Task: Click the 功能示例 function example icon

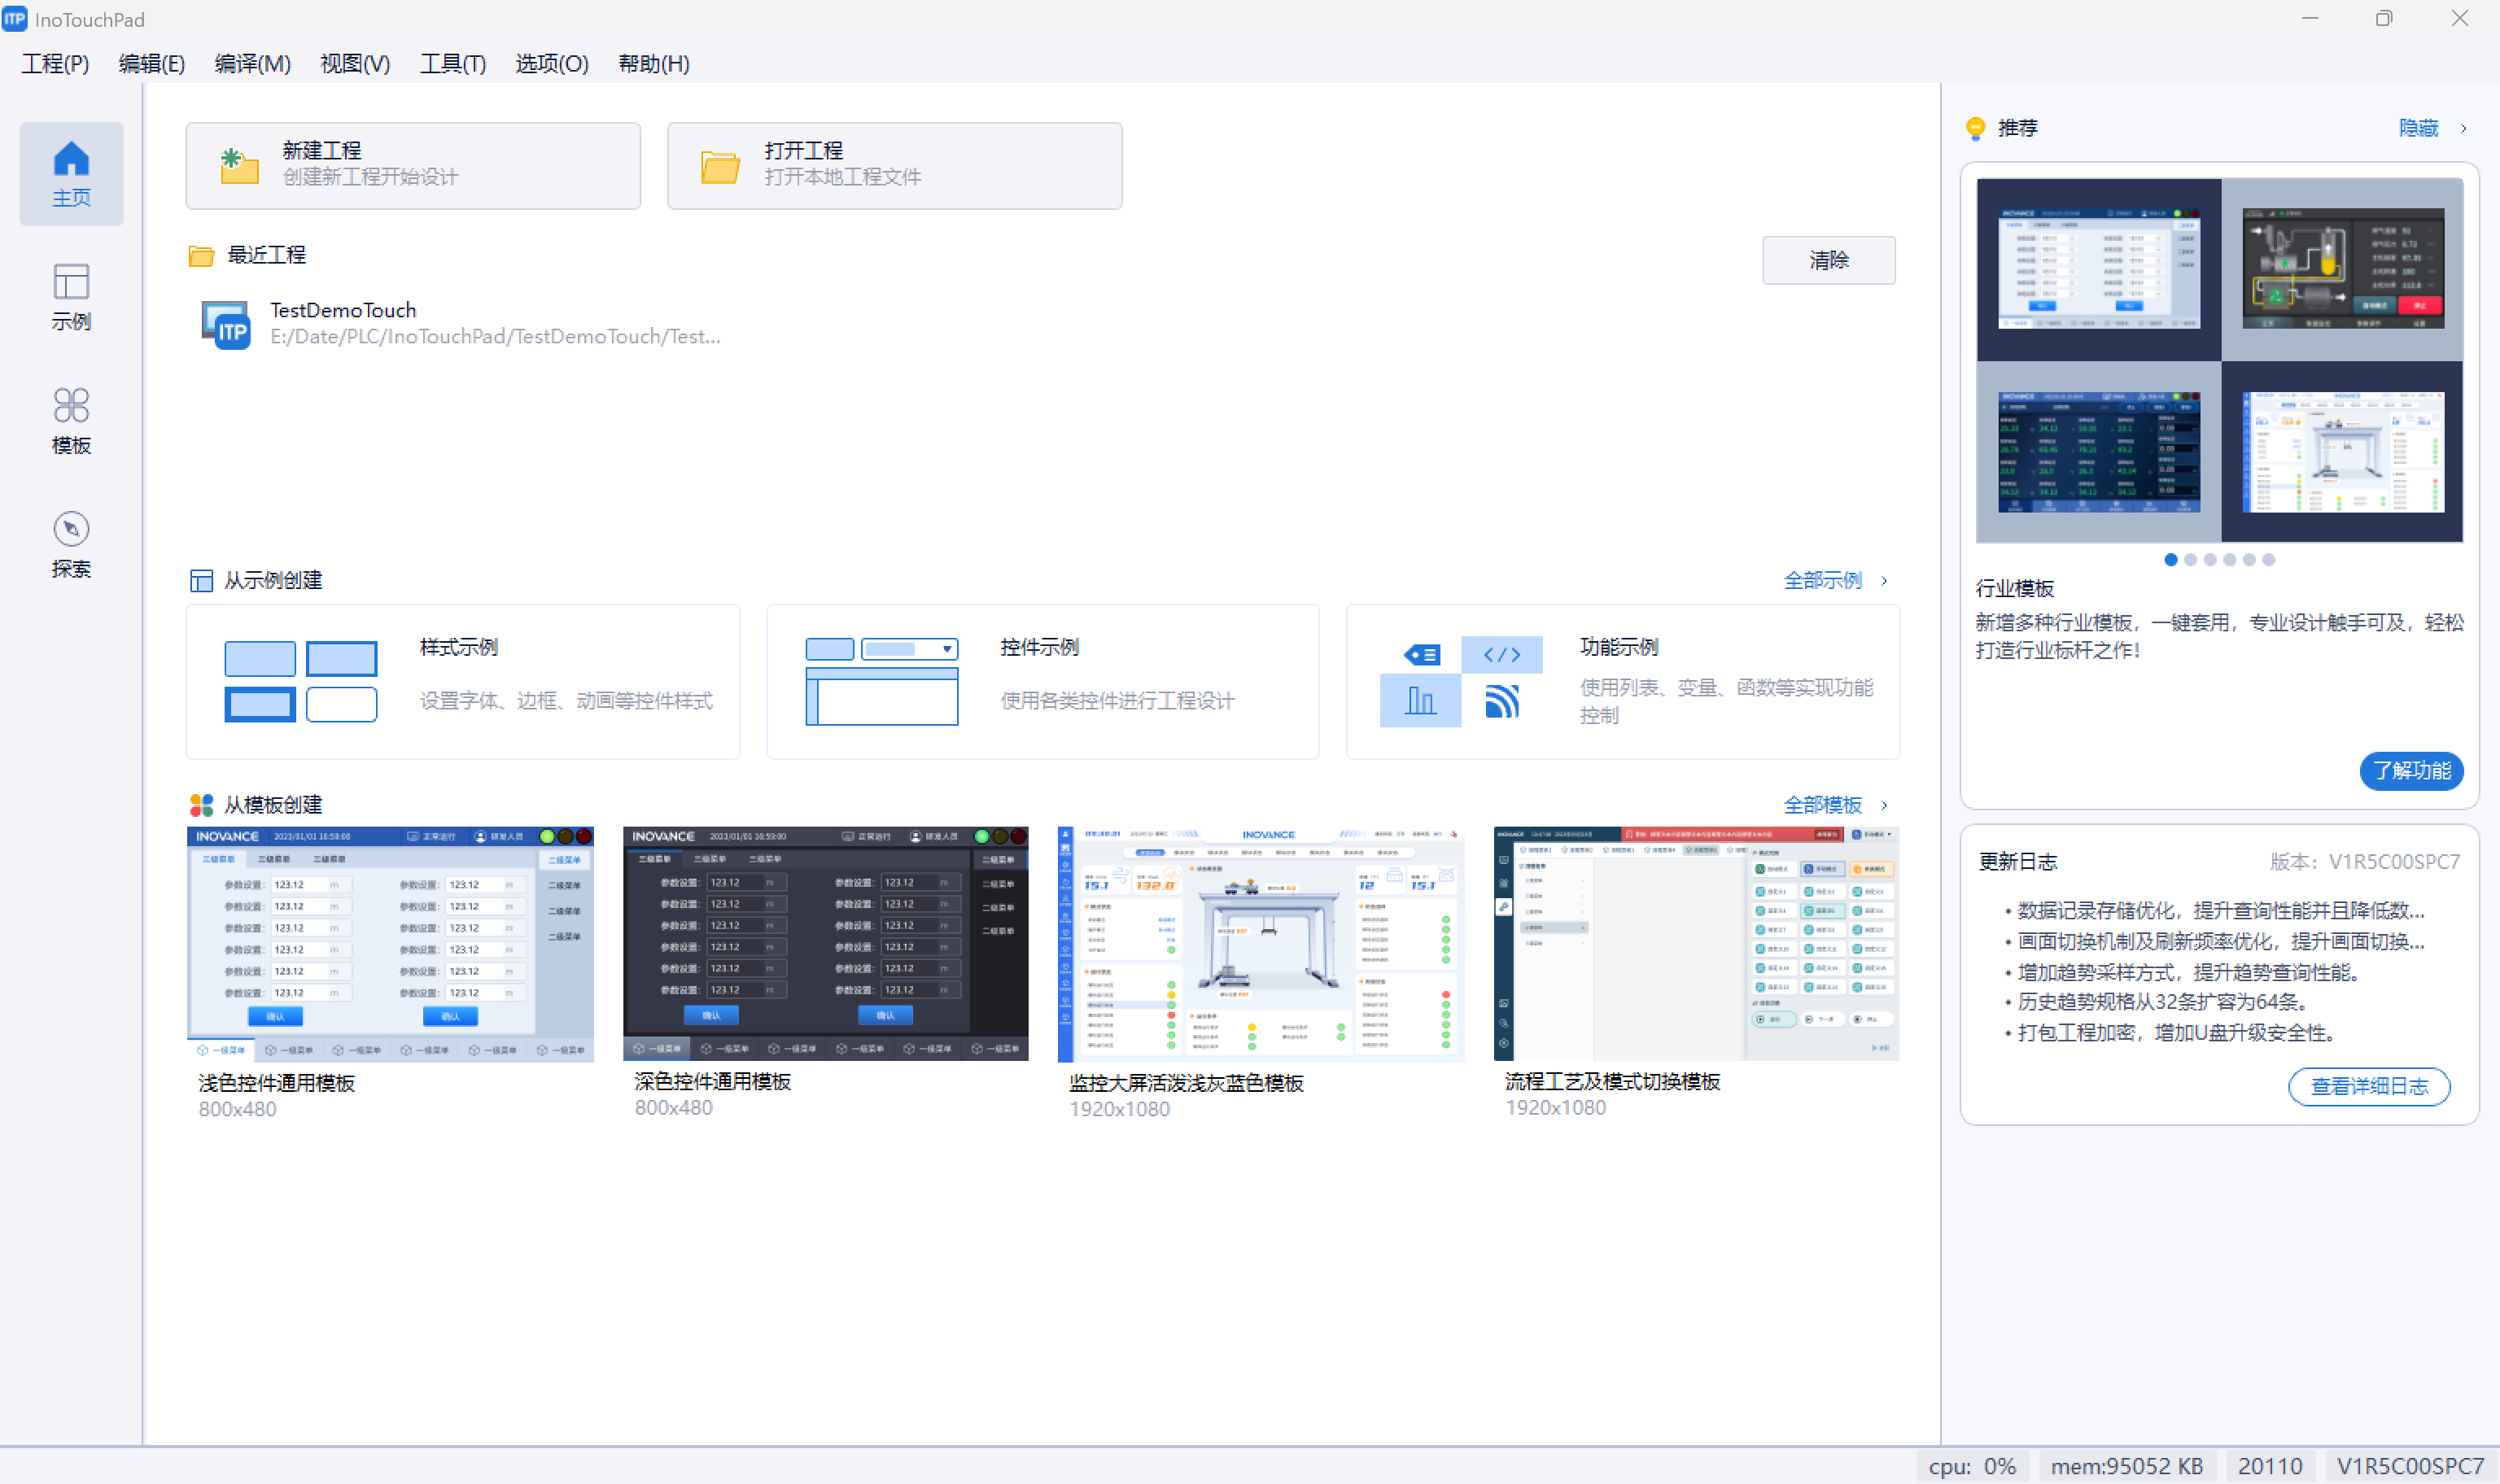Action: (1461, 681)
